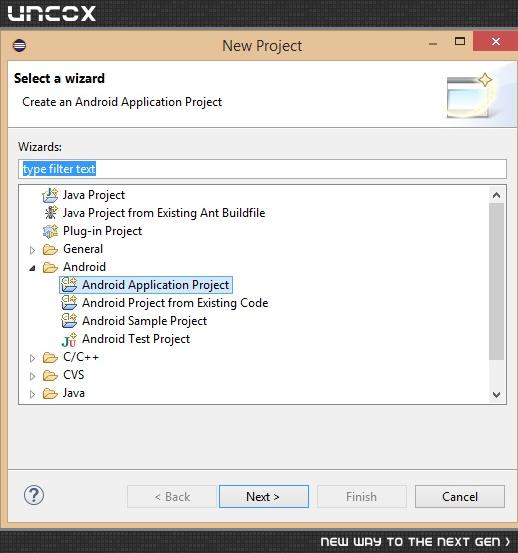
Task: Open help via the question mark icon
Action: click(x=34, y=495)
